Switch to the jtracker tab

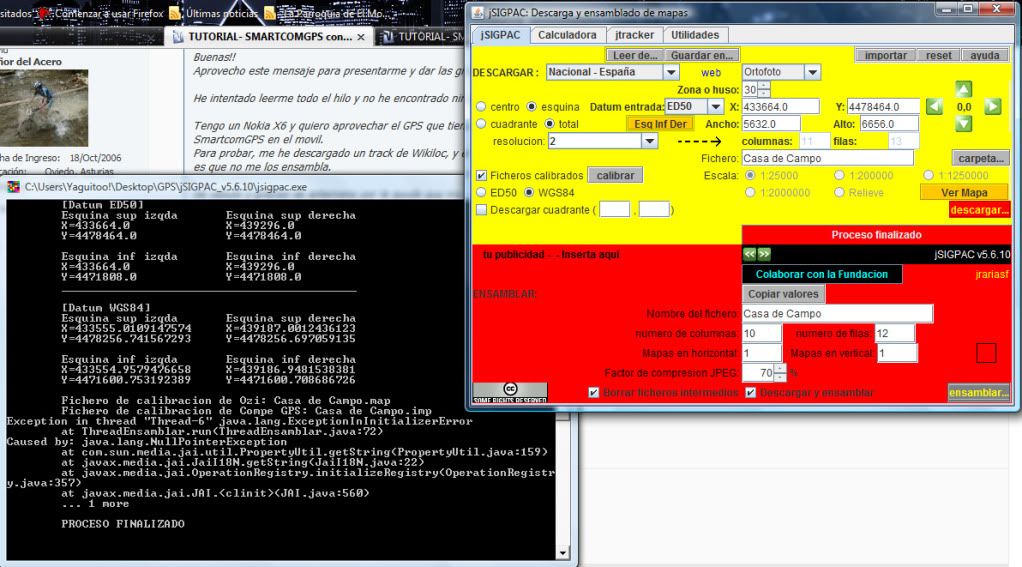click(634, 35)
